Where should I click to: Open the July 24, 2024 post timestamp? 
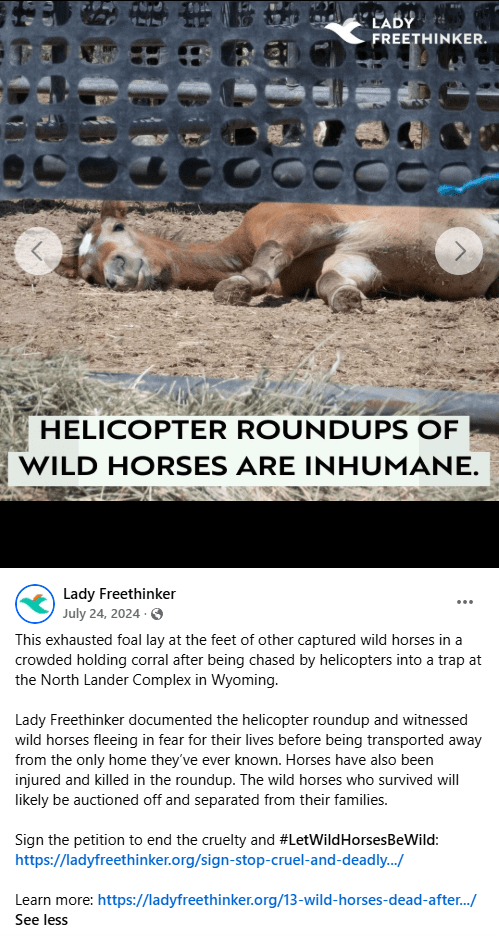pyautogui.click(x=101, y=614)
